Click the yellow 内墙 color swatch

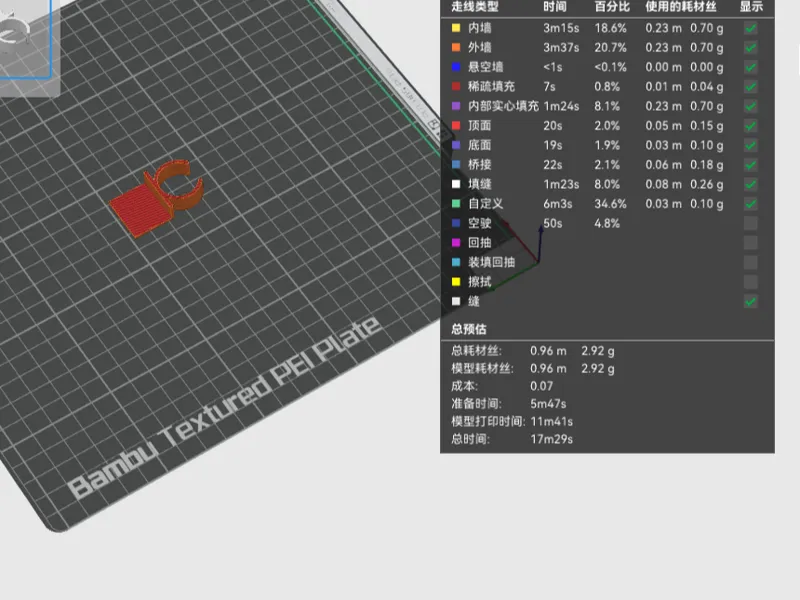[x=456, y=28]
